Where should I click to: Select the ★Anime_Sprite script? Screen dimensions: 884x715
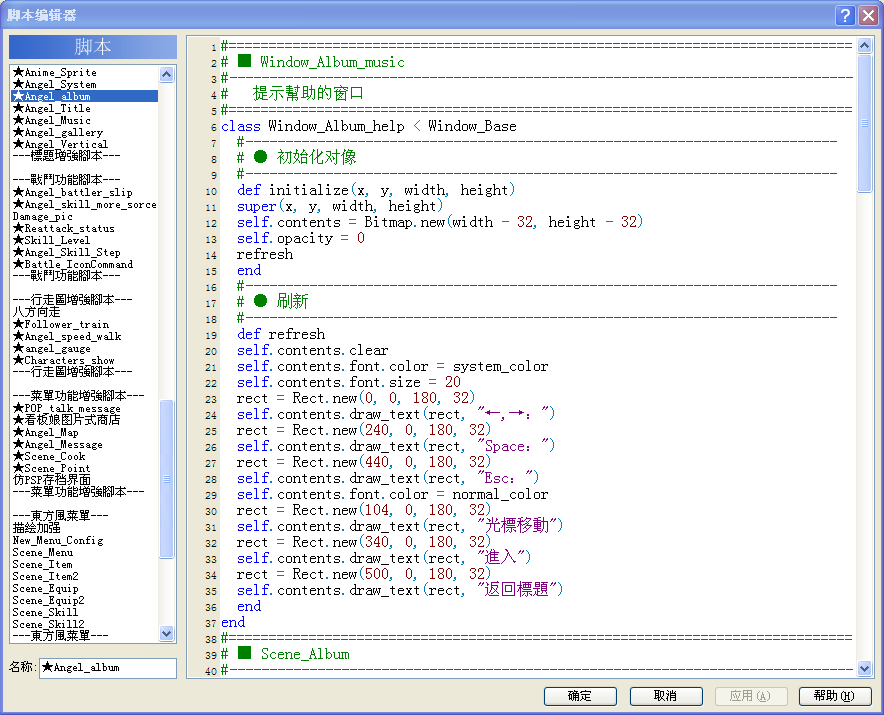point(85,72)
